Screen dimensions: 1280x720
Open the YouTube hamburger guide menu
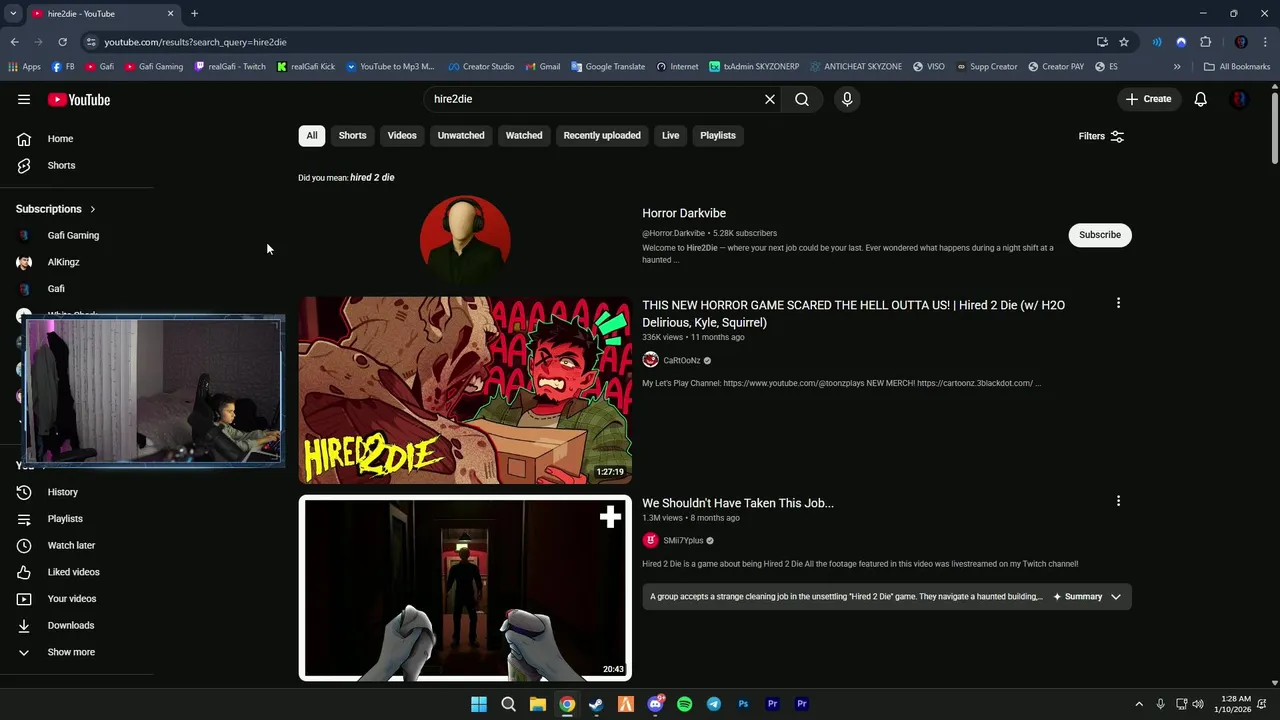[x=24, y=99]
